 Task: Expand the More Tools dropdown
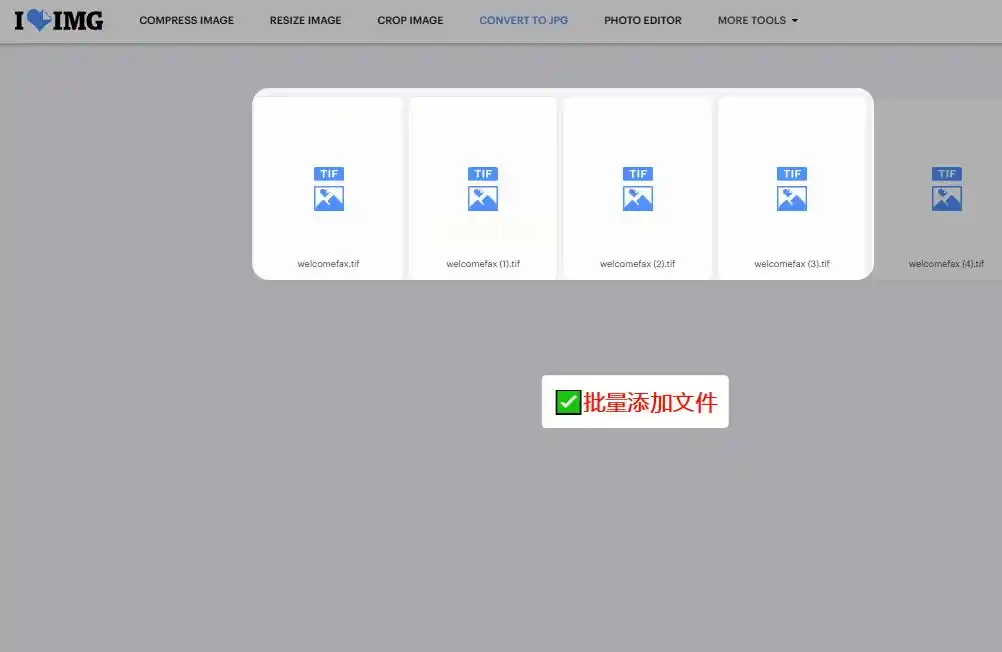click(758, 20)
